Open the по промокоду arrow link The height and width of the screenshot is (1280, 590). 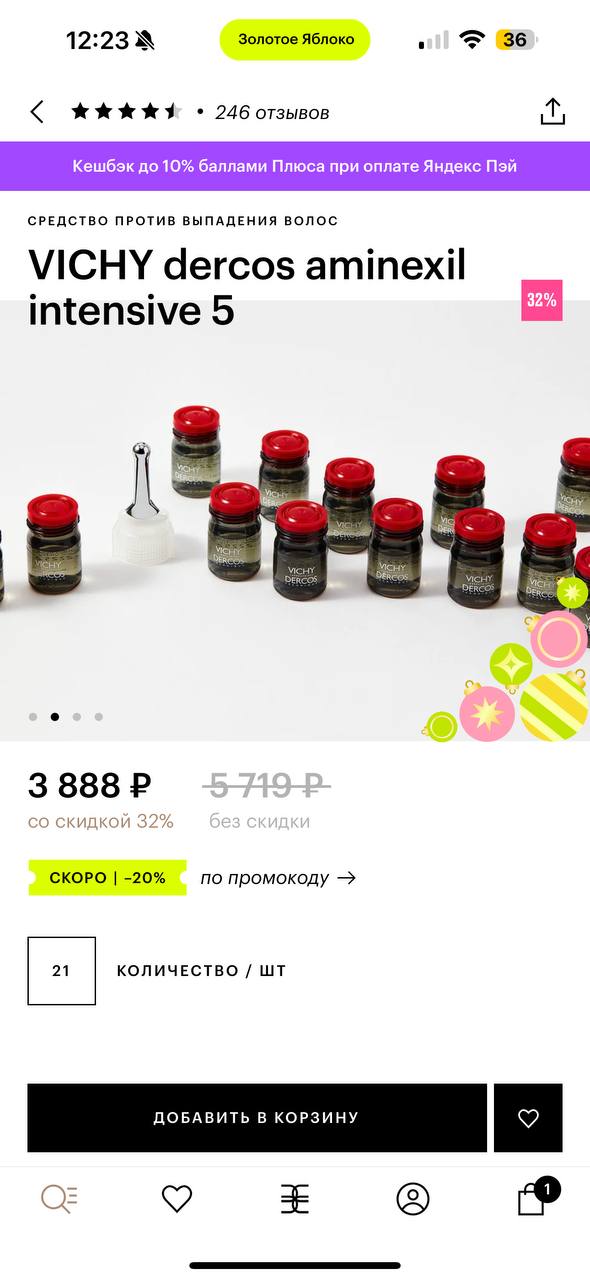pyautogui.click(x=278, y=878)
